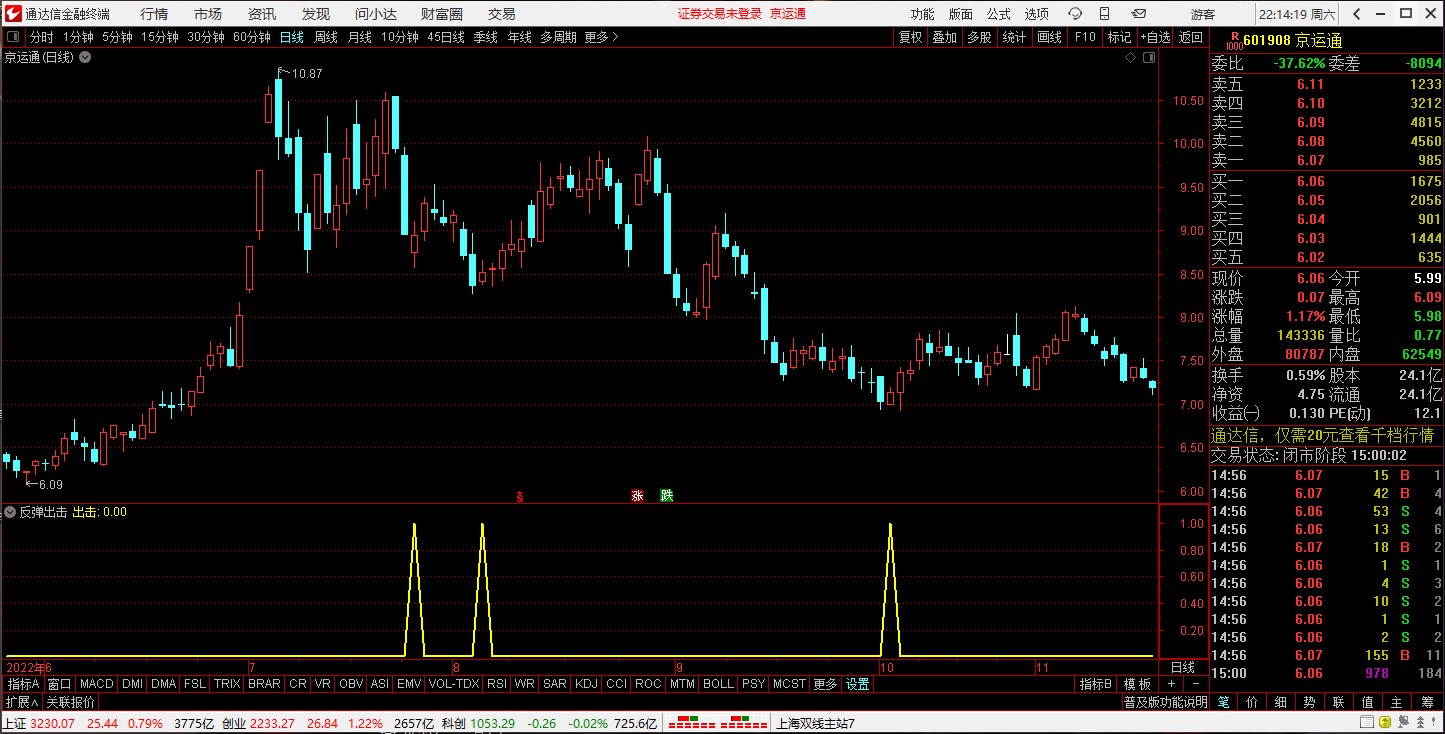
Task: Switch to 细 detail tab
Action: click(1281, 703)
